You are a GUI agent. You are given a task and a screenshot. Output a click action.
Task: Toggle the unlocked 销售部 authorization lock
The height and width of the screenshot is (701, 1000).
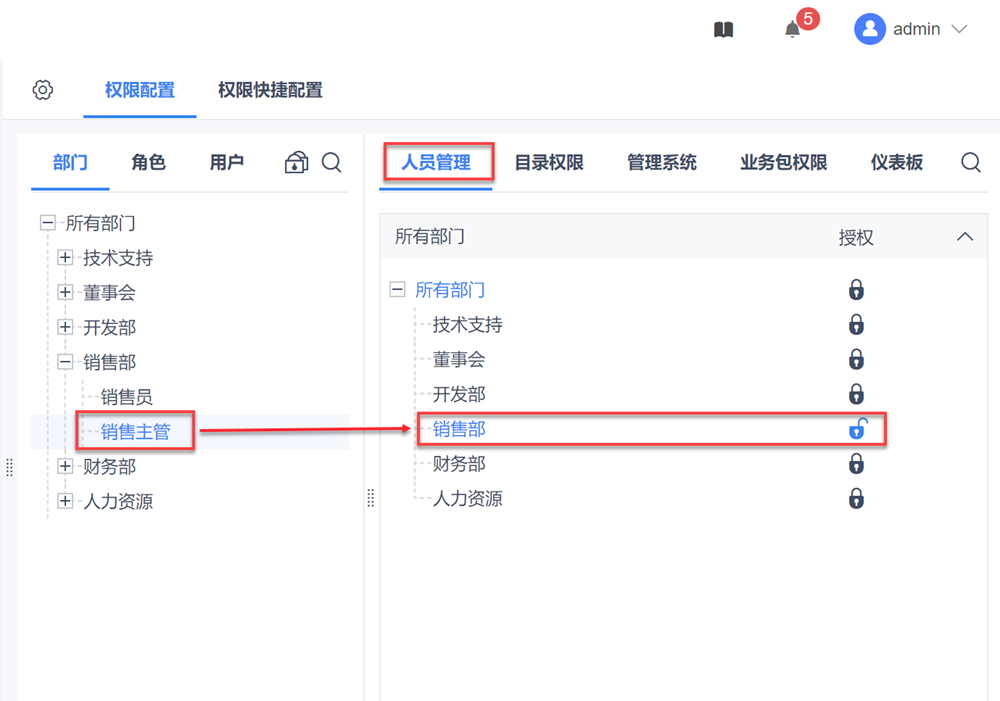click(857, 430)
